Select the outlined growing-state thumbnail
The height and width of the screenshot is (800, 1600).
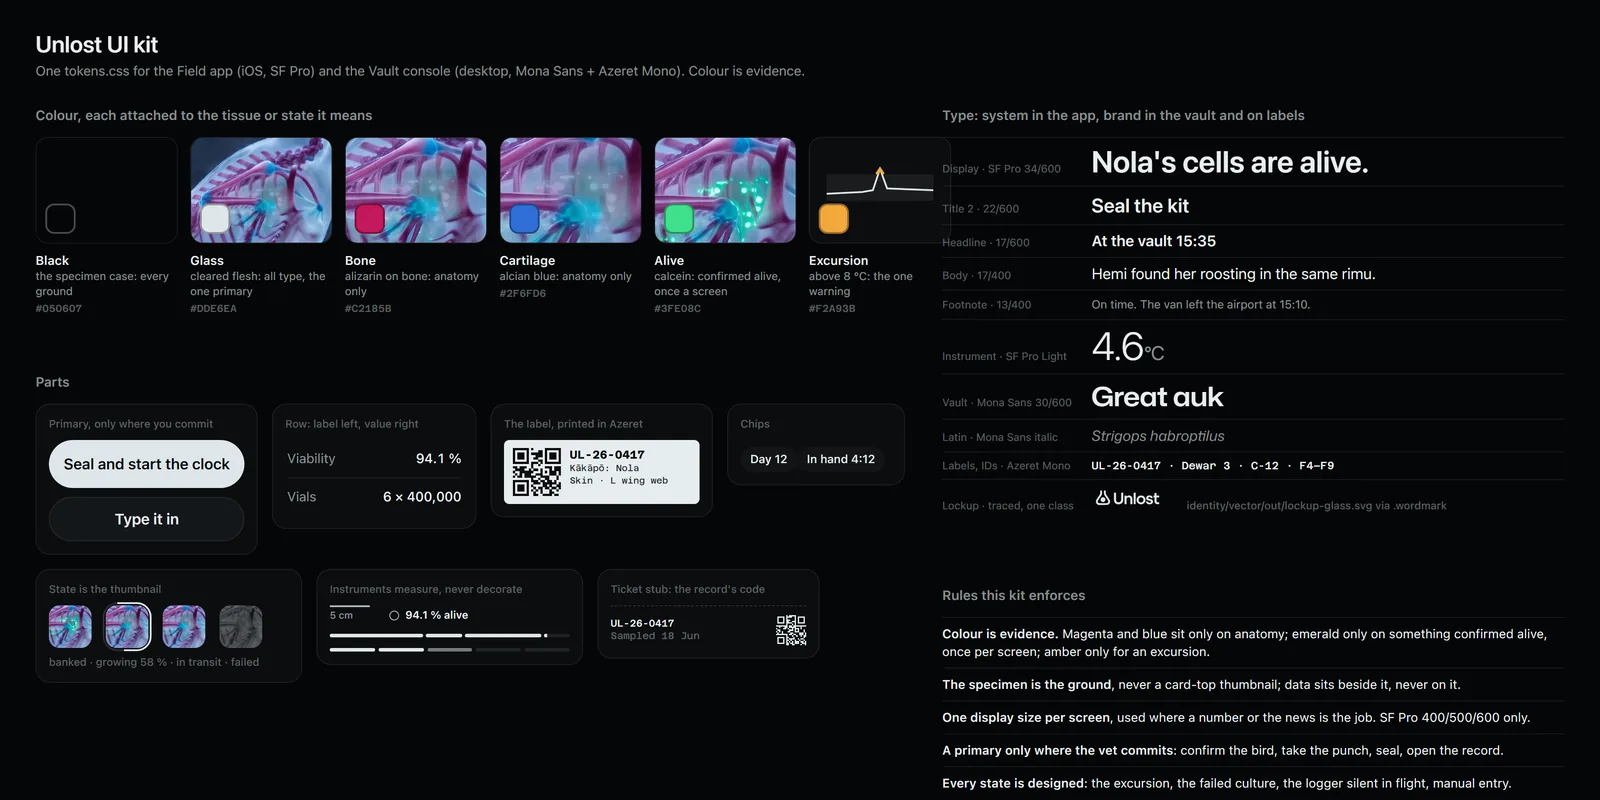click(128, 627)
